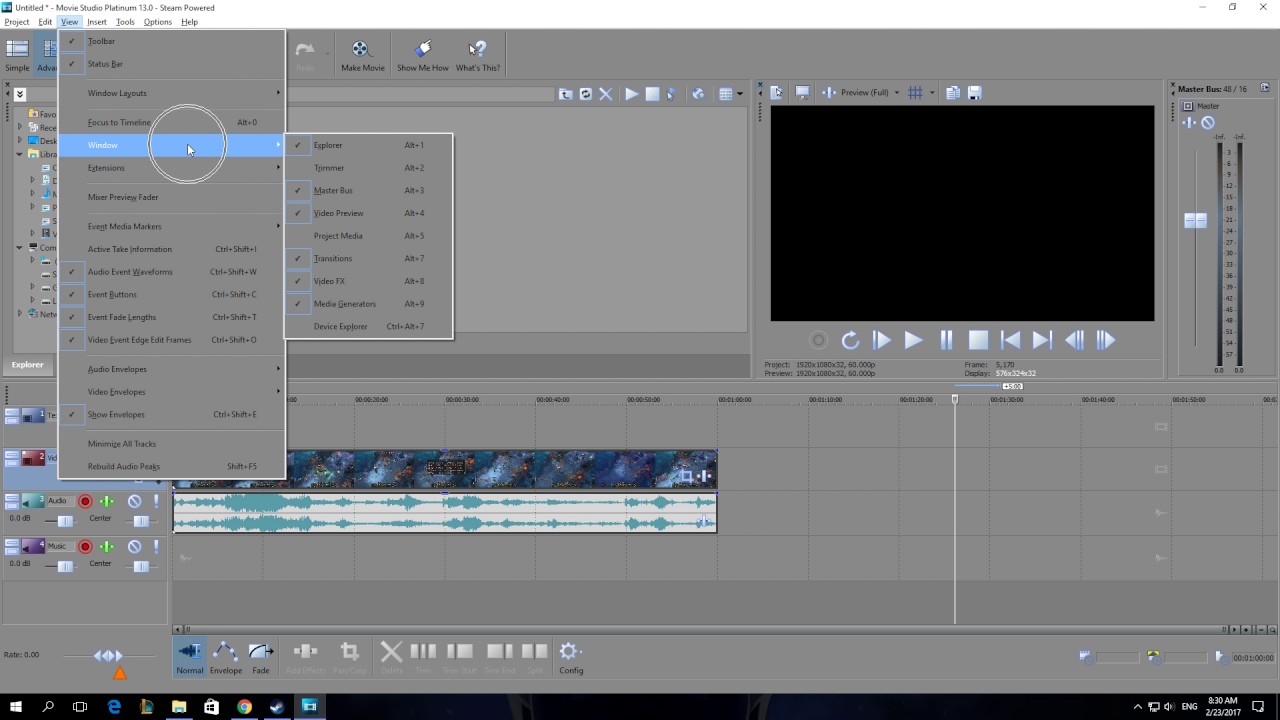Mute the Master Bus output
This screenshot has height=720, width=1280.
(1208, 123)
